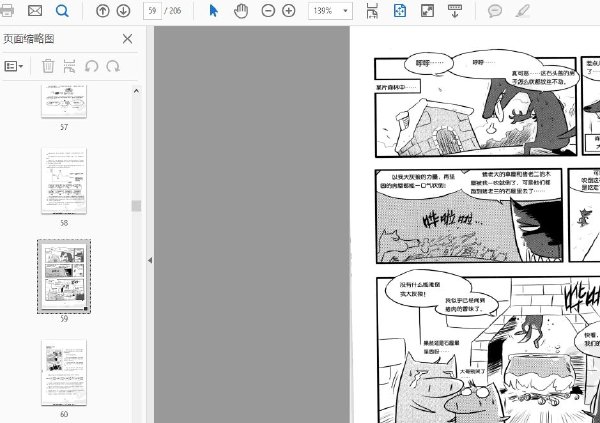Screen dimensions: 600x423
Task: Click the page number field showing 59
Action: (x=152, y=11)
